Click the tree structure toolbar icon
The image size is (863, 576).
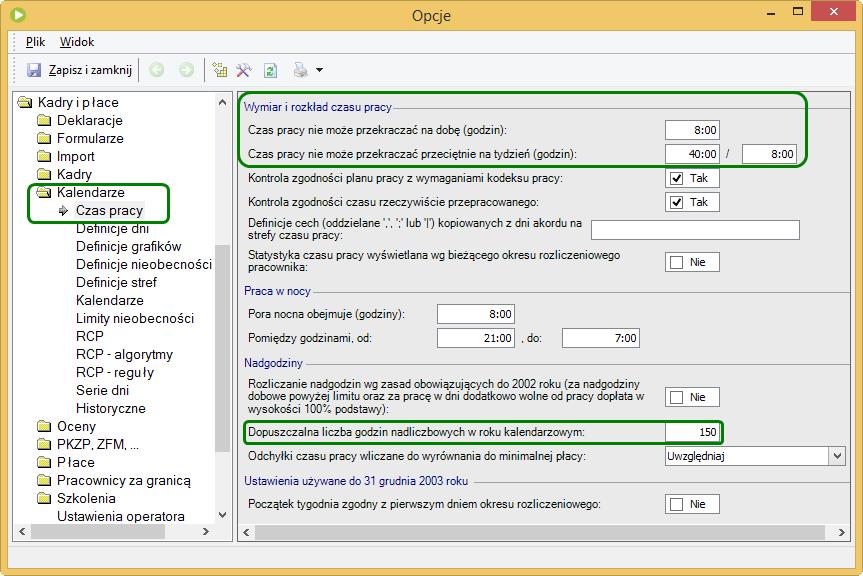[220, 70]
